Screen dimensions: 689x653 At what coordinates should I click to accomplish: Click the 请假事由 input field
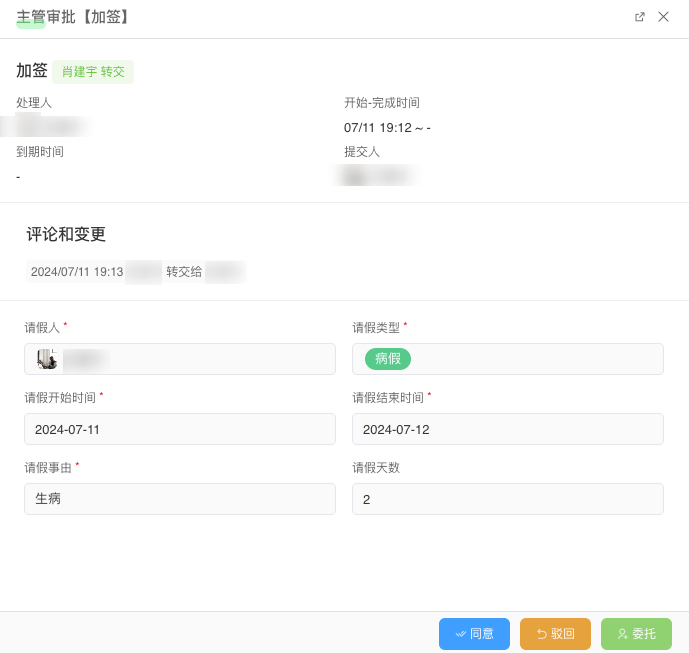pyautogui.click(x=180, y=499)
